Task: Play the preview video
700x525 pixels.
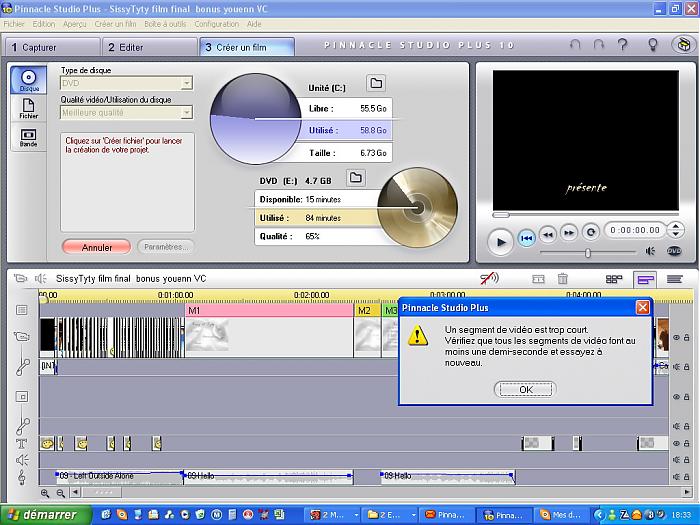Action: [x=500, y=242]
